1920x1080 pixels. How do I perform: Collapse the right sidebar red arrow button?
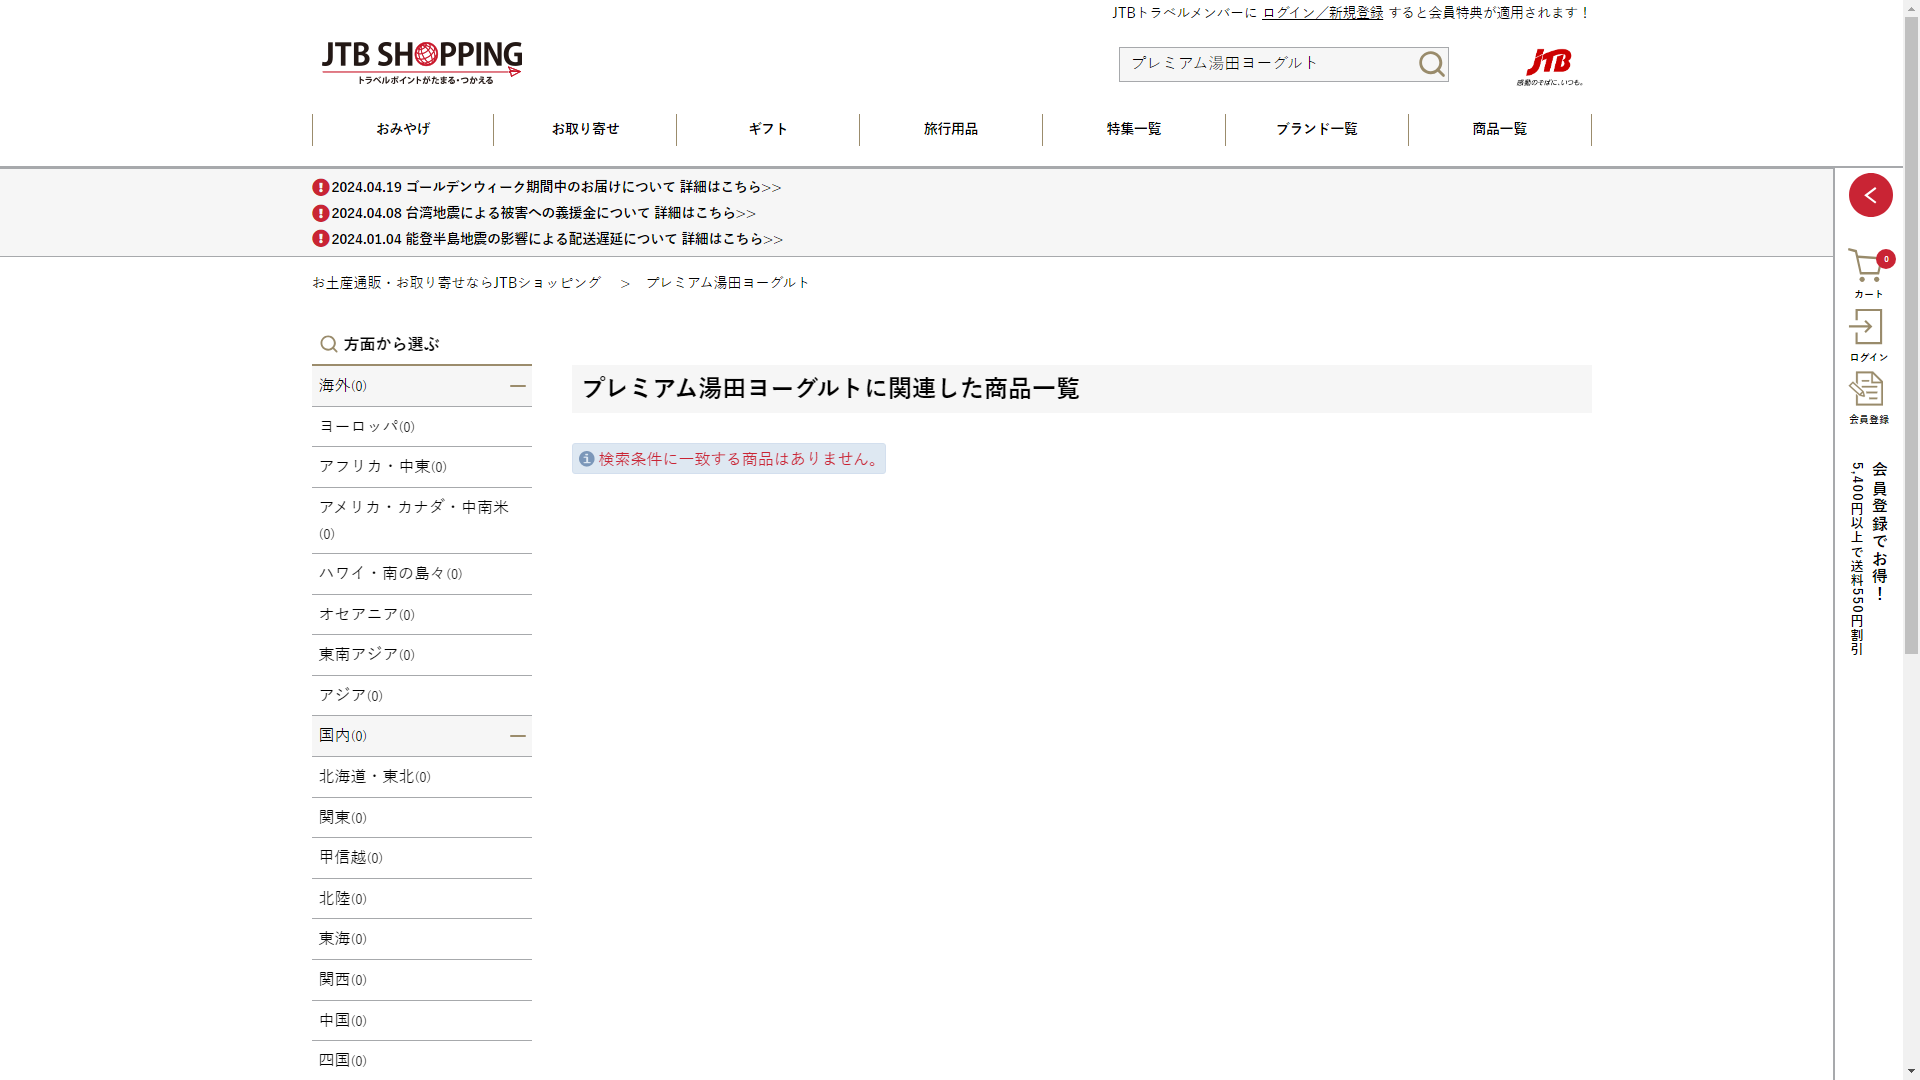[x=1870, y=195]
